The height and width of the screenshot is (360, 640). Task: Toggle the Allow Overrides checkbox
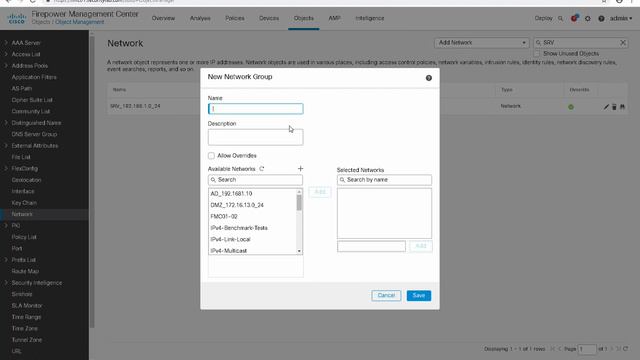pos(211,156)
